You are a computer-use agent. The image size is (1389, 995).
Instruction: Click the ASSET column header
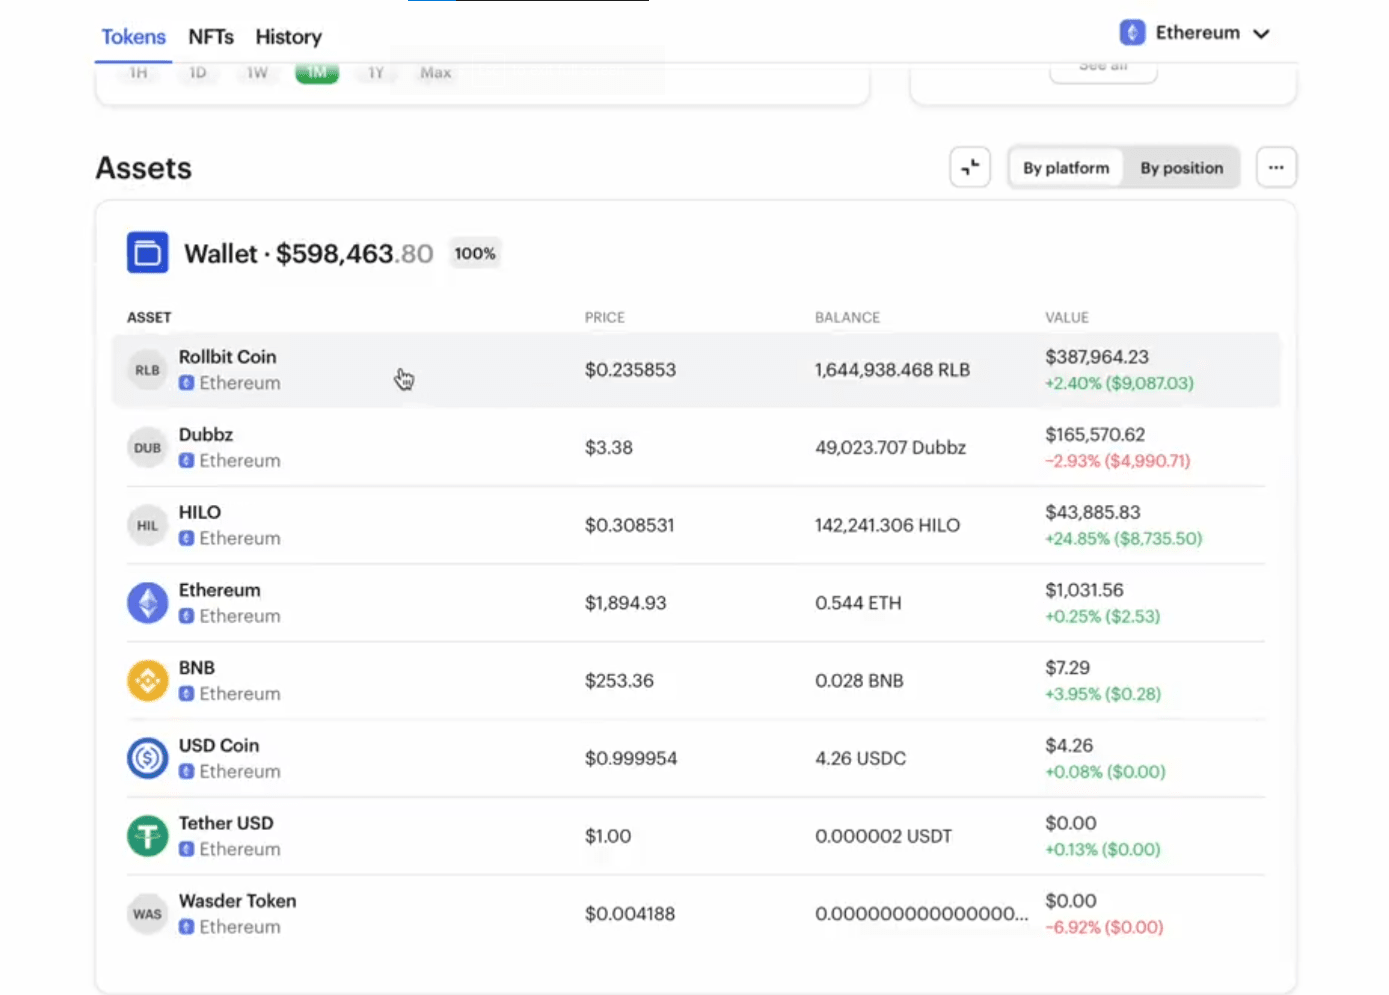point(149,317)
